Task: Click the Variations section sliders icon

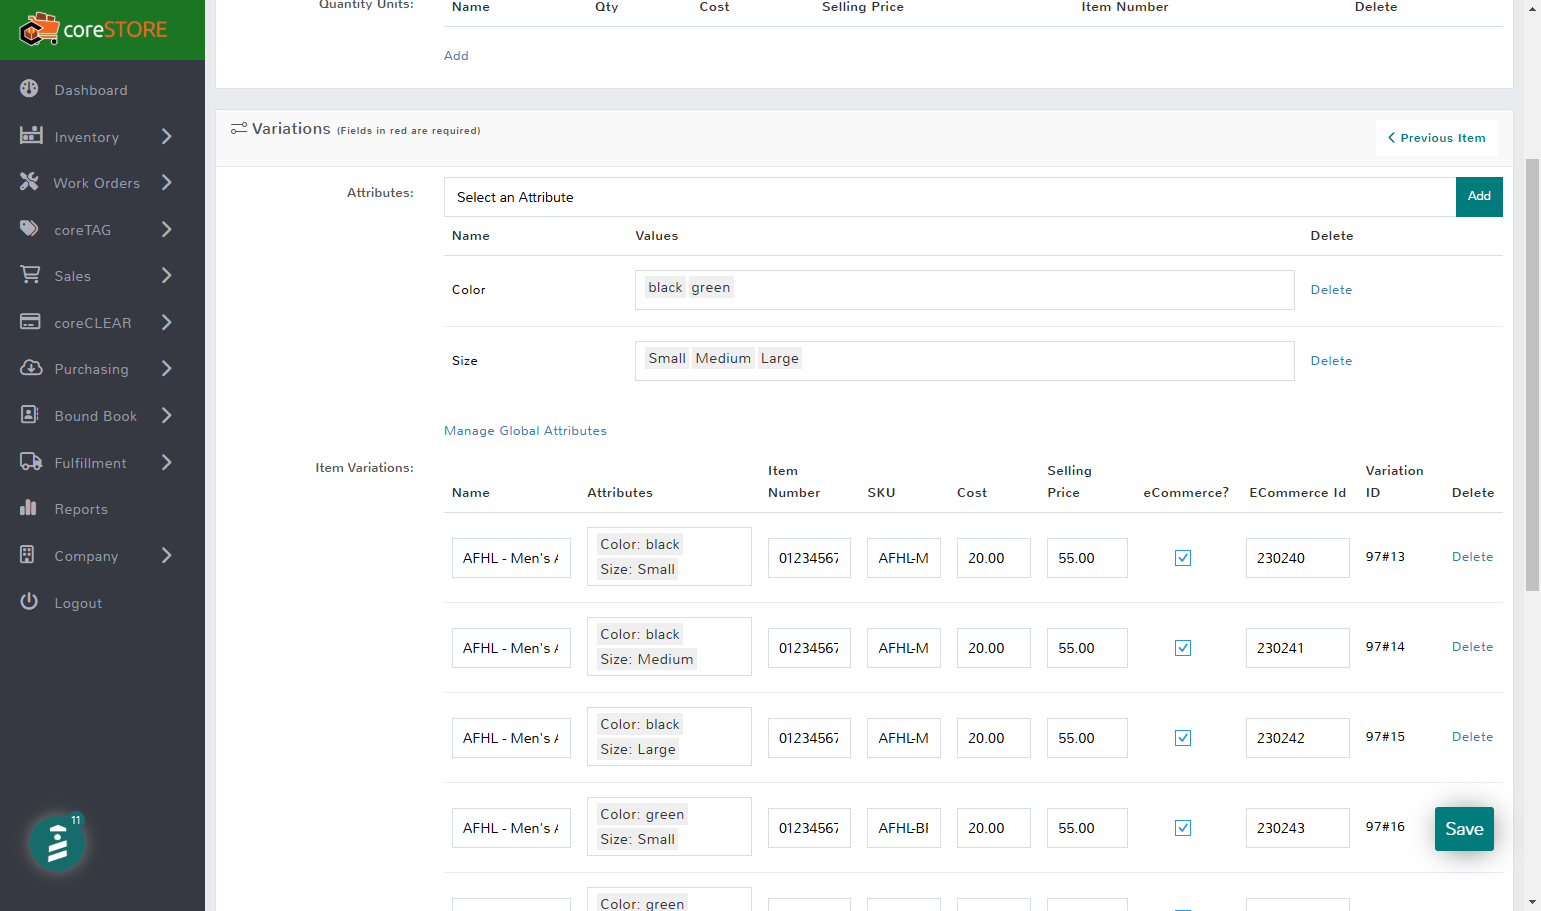Action: pyautogui.click(x=239, y=128)
